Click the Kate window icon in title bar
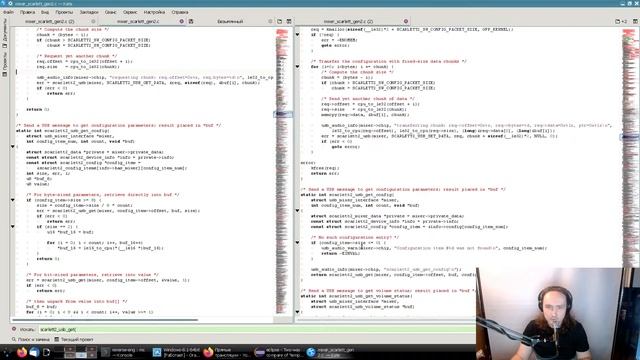 pyautogui.click(x=4, y=3)
